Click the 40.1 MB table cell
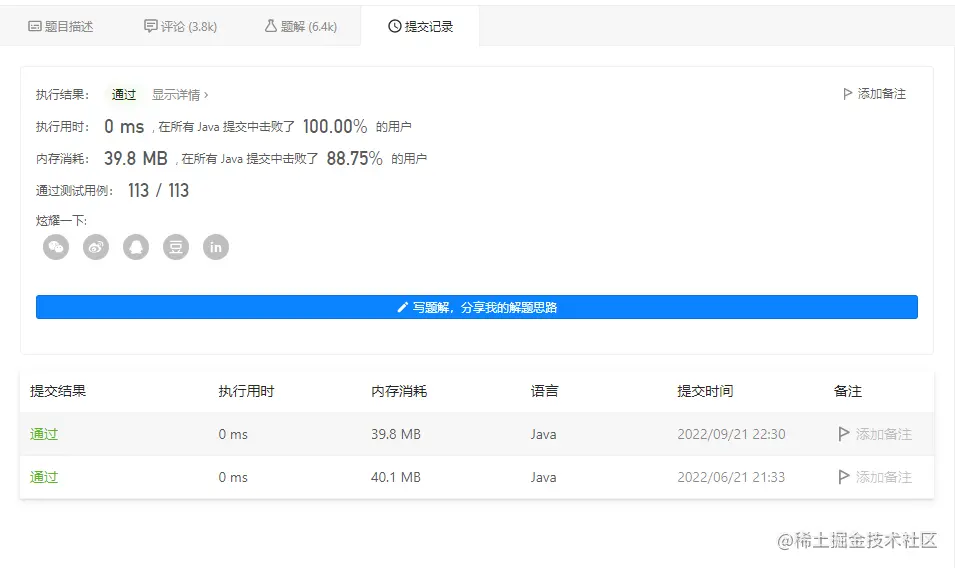955x568 pixels. (x=396, y=477)
